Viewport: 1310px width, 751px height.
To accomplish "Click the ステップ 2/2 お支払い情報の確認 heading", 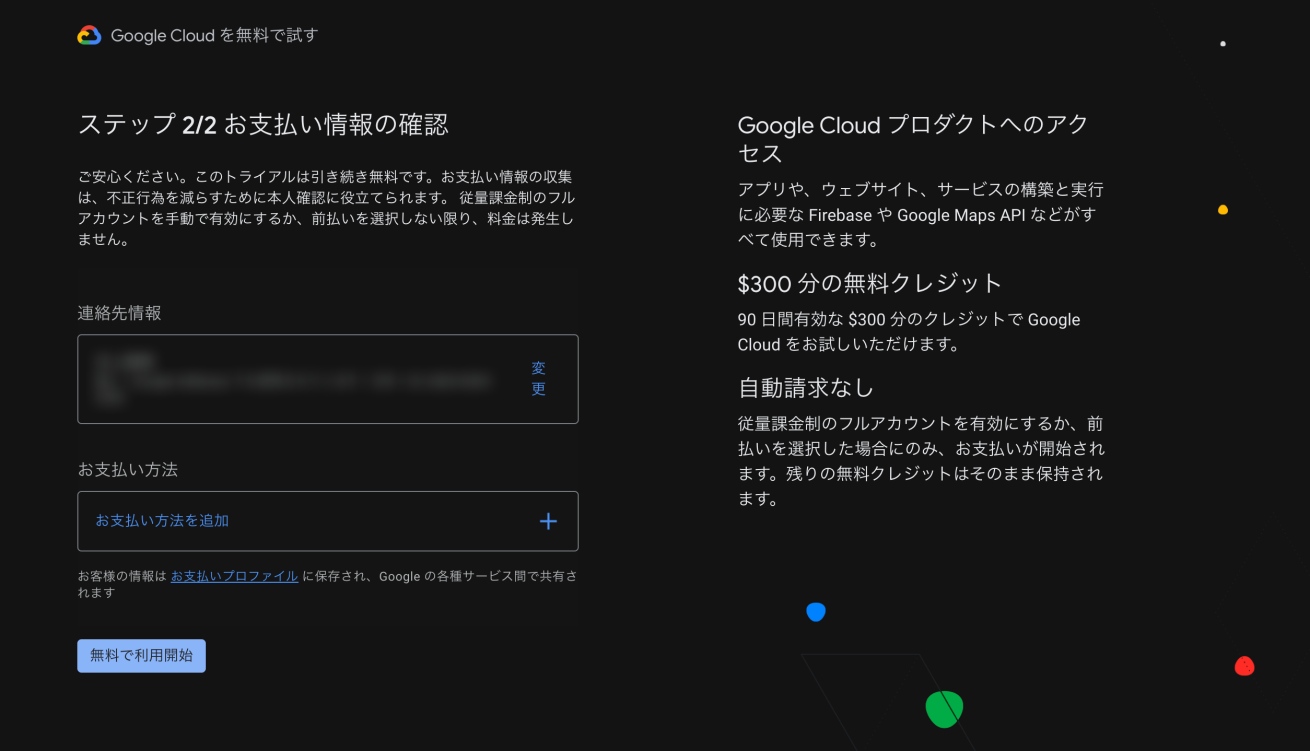I will point(263,125).
